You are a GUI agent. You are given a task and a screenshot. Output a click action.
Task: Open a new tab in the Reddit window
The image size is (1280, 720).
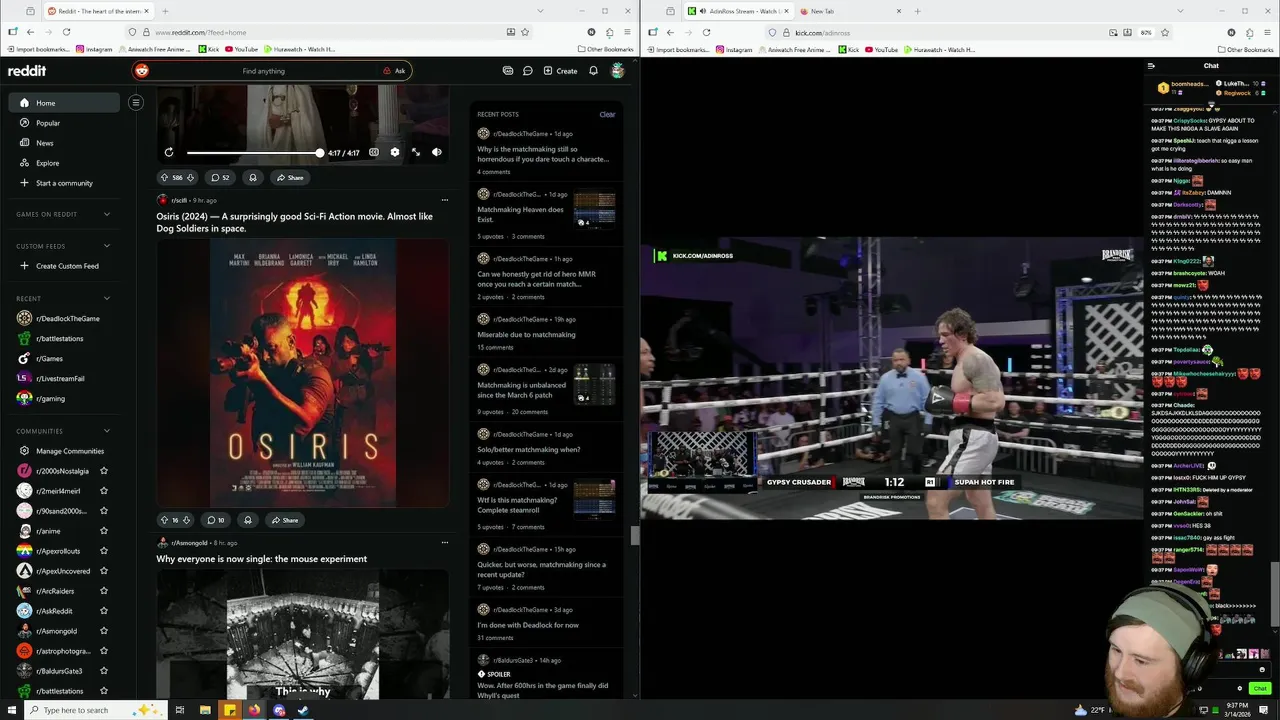(165, 11)
